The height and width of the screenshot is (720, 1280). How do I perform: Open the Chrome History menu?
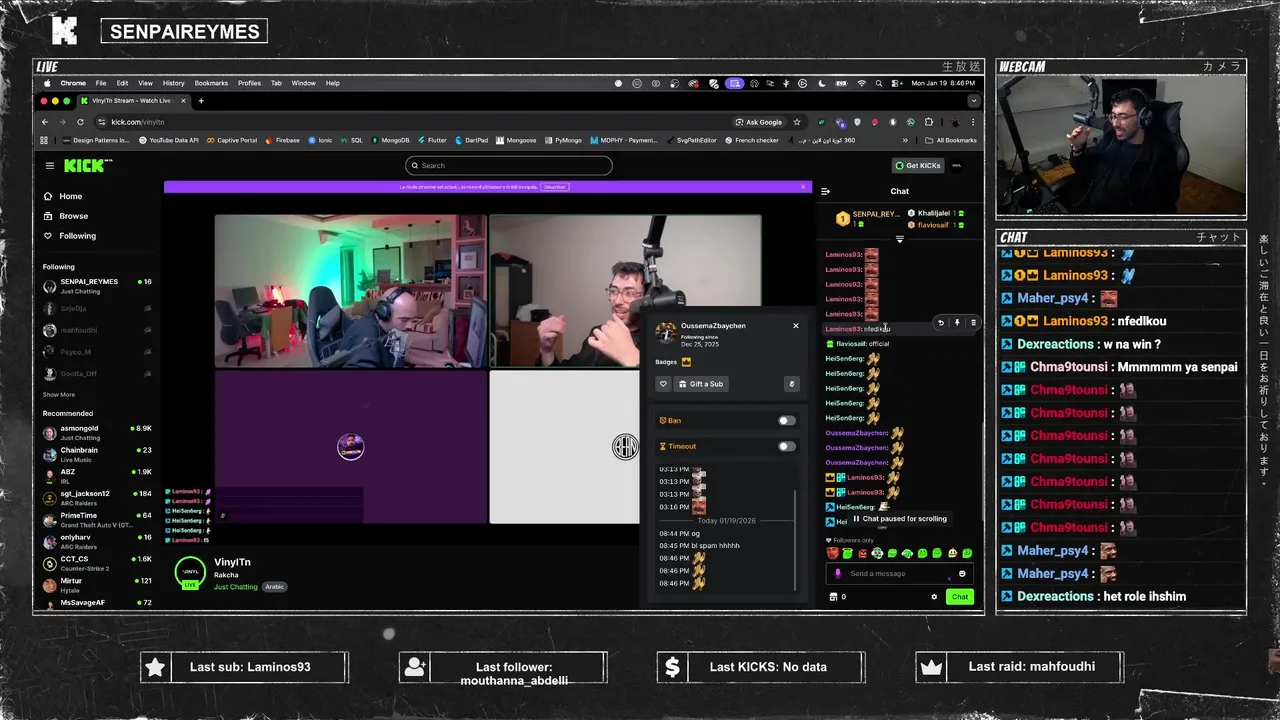click(173, 83)
